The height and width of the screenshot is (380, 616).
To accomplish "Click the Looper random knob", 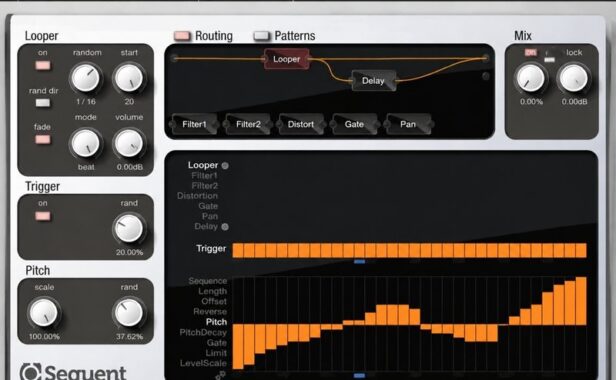I will (x=85, y=78).
